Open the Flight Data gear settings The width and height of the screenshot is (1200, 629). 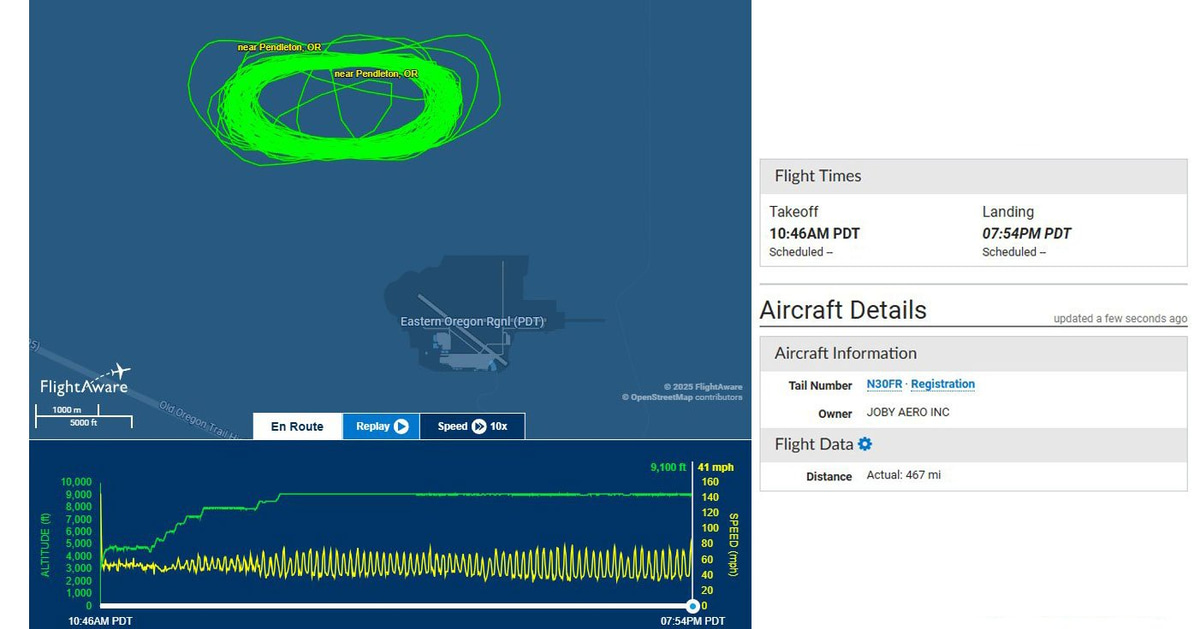tap(865, 444)
